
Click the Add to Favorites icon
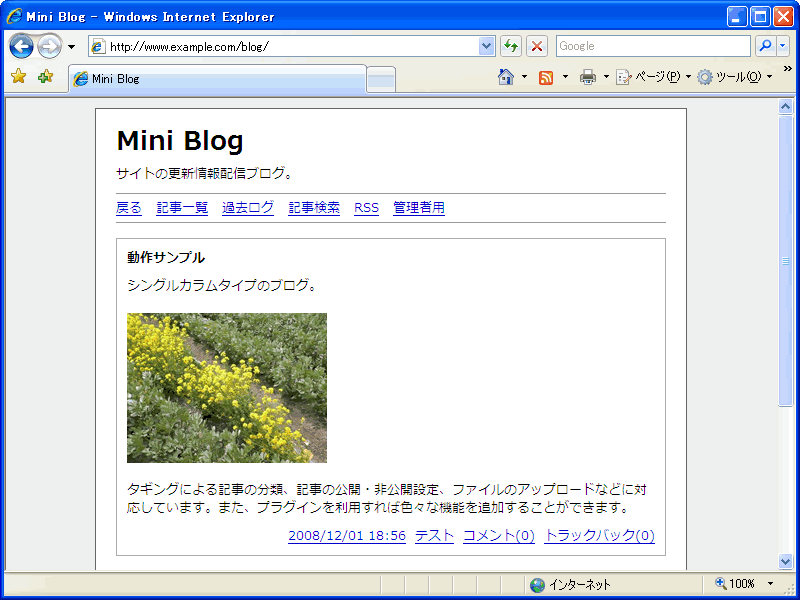(45, 77)
